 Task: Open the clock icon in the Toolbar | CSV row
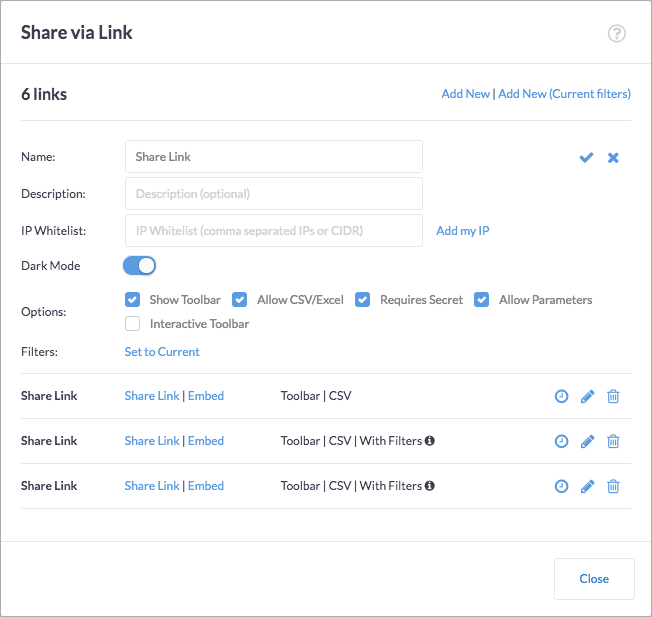561,396
